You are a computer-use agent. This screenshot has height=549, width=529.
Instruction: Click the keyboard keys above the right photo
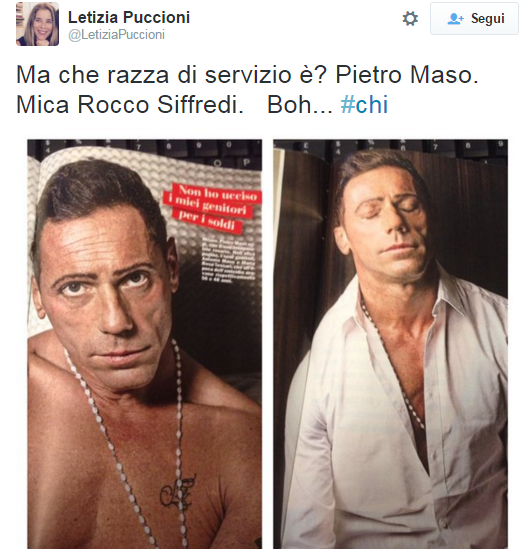pos(390,149)
